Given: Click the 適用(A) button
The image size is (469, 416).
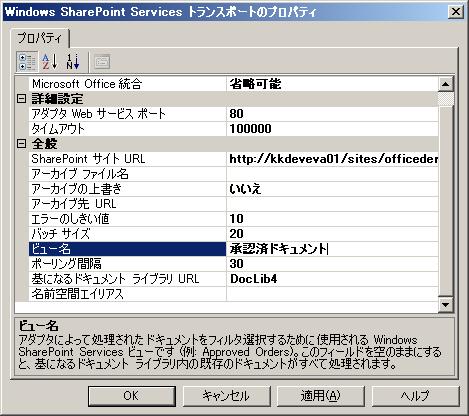Looking at the screenshot, I should 321,396.
